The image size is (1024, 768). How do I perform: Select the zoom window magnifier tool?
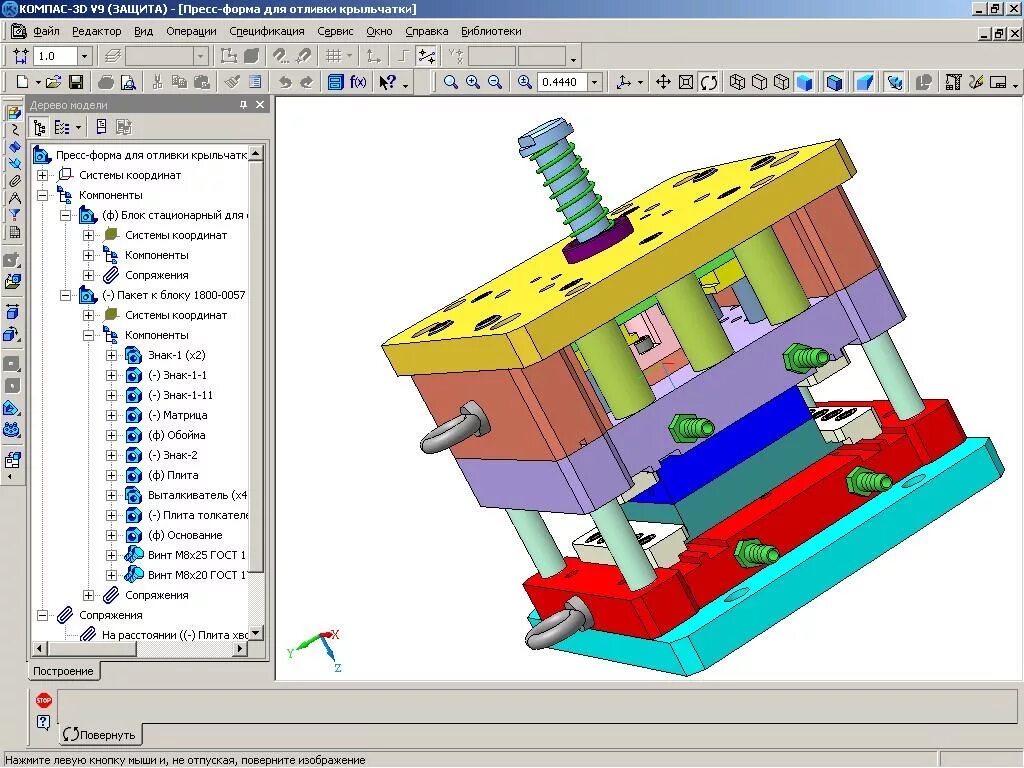point(451,82)
